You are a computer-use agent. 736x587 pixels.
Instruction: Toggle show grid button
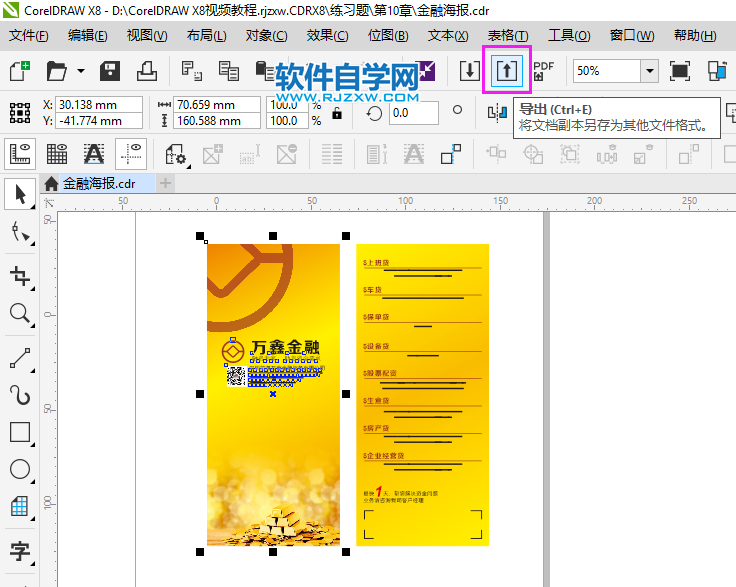pyautogui.click(x=57, y=154)
